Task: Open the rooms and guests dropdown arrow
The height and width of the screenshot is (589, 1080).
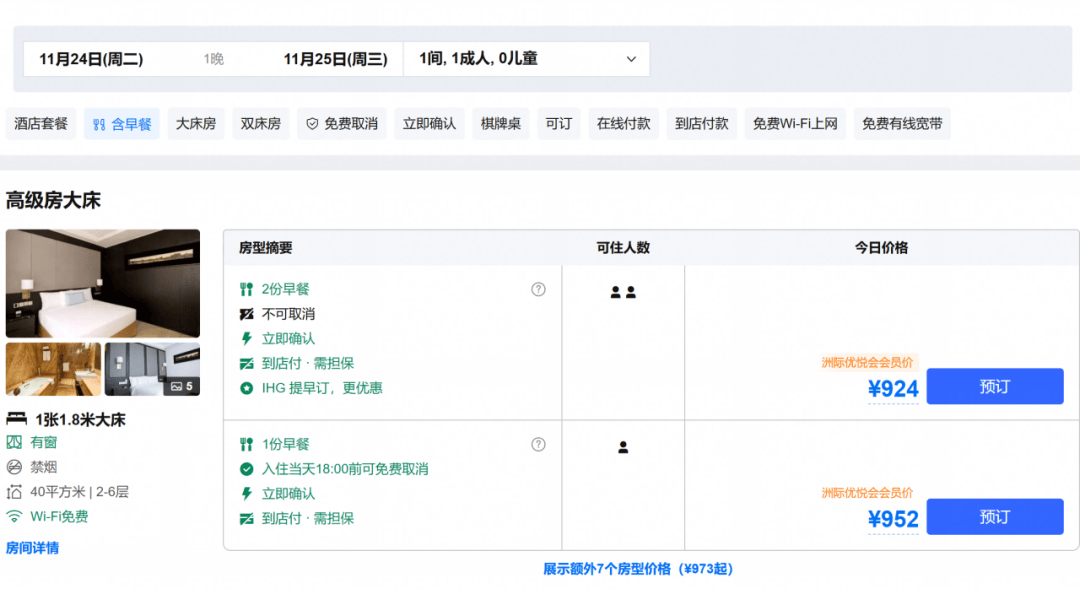Action: coord(631,59)
